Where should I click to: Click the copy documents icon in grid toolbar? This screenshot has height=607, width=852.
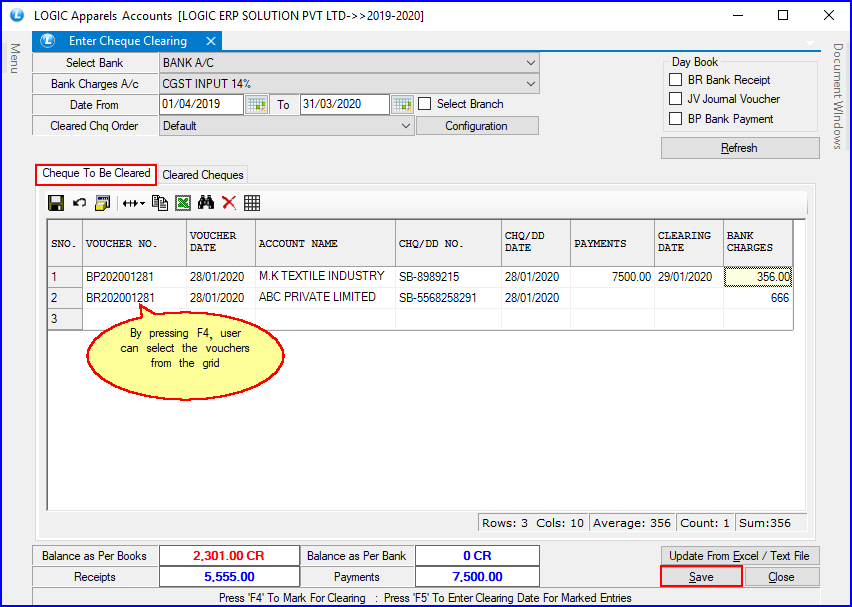pos(160,203)
